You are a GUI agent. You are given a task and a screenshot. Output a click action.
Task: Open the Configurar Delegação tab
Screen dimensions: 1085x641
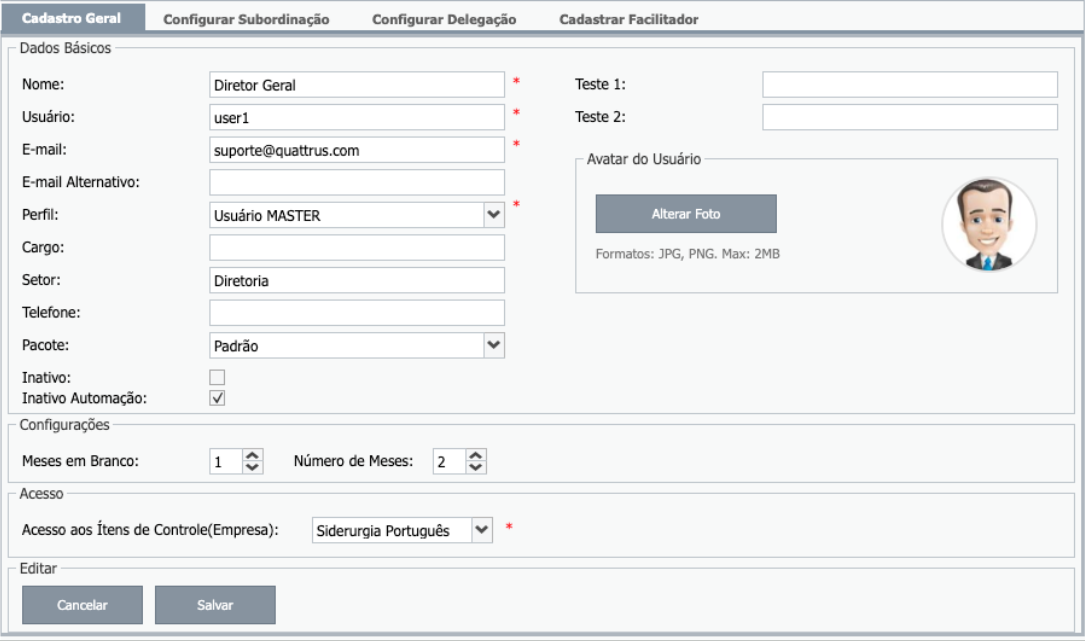(x=444, y=19)
